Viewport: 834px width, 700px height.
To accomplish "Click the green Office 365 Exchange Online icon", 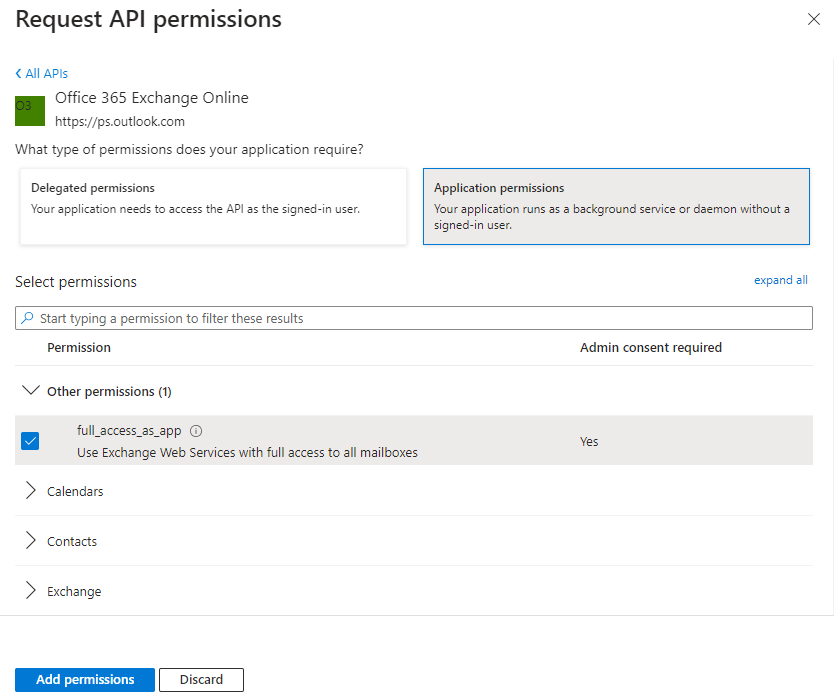I will click(x=30, y=111).
